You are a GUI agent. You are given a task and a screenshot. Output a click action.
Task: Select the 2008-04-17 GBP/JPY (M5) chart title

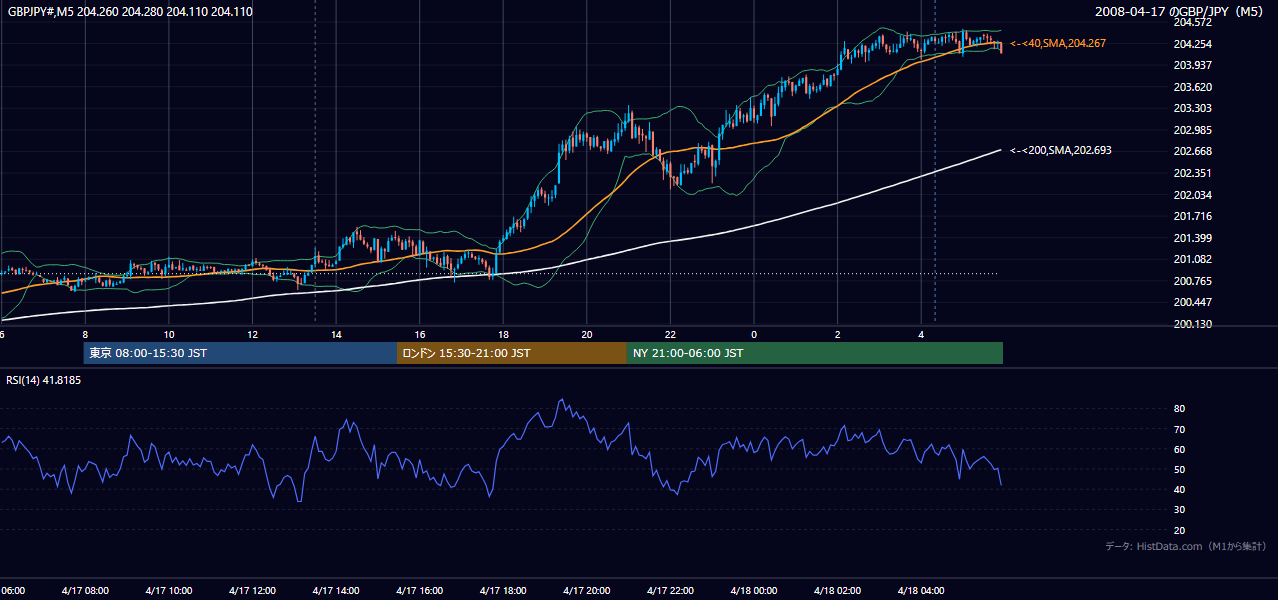click(x=1180, y=12)
